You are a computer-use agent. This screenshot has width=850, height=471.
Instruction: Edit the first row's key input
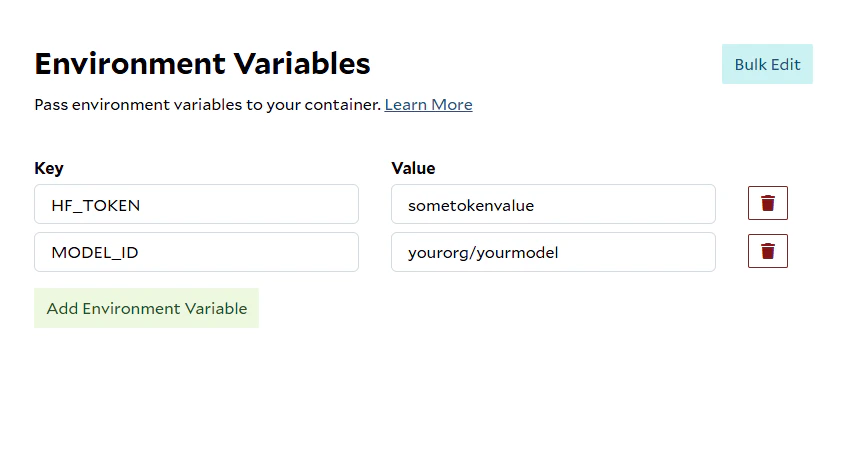point(196,204)
